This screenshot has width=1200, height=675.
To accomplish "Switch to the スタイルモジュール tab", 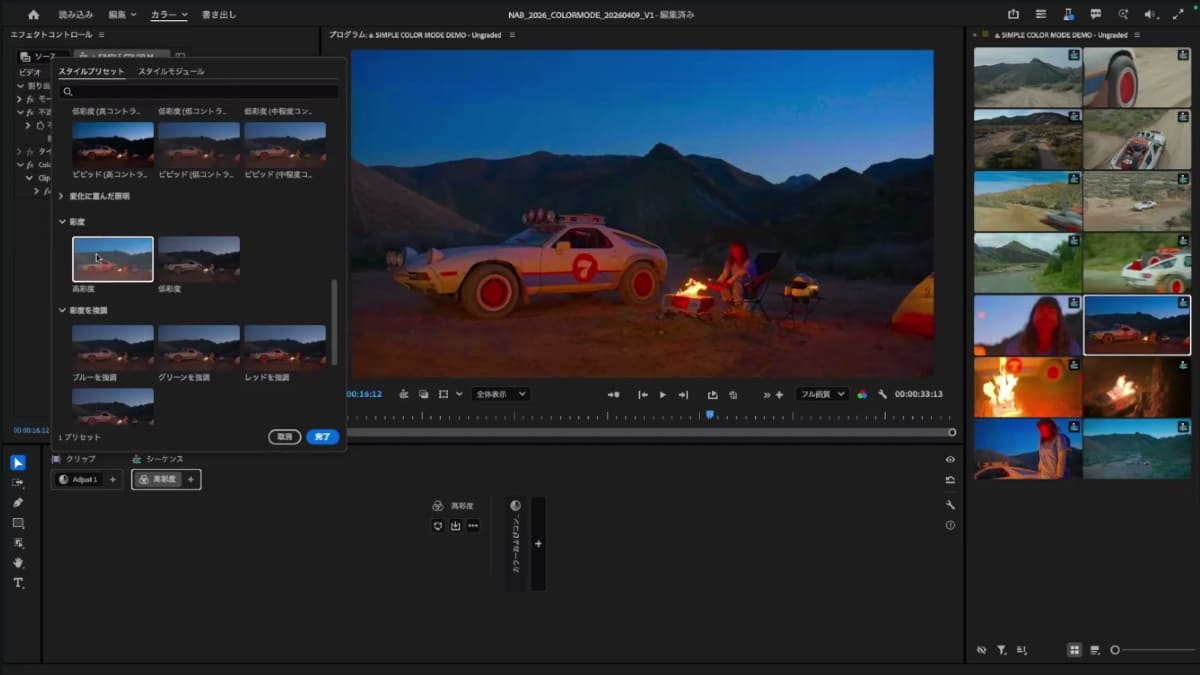I will tap(171, 72).
